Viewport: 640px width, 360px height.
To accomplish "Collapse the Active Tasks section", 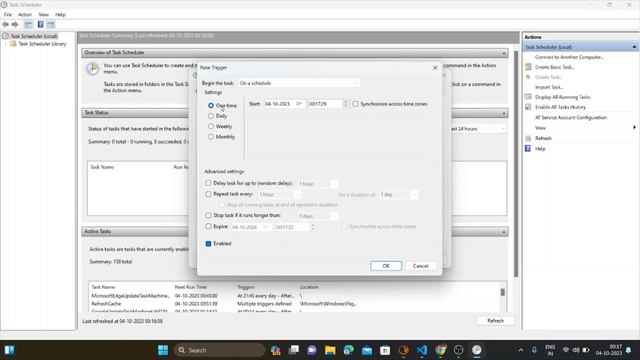I will pyautogui.click(x=503, y=232).
